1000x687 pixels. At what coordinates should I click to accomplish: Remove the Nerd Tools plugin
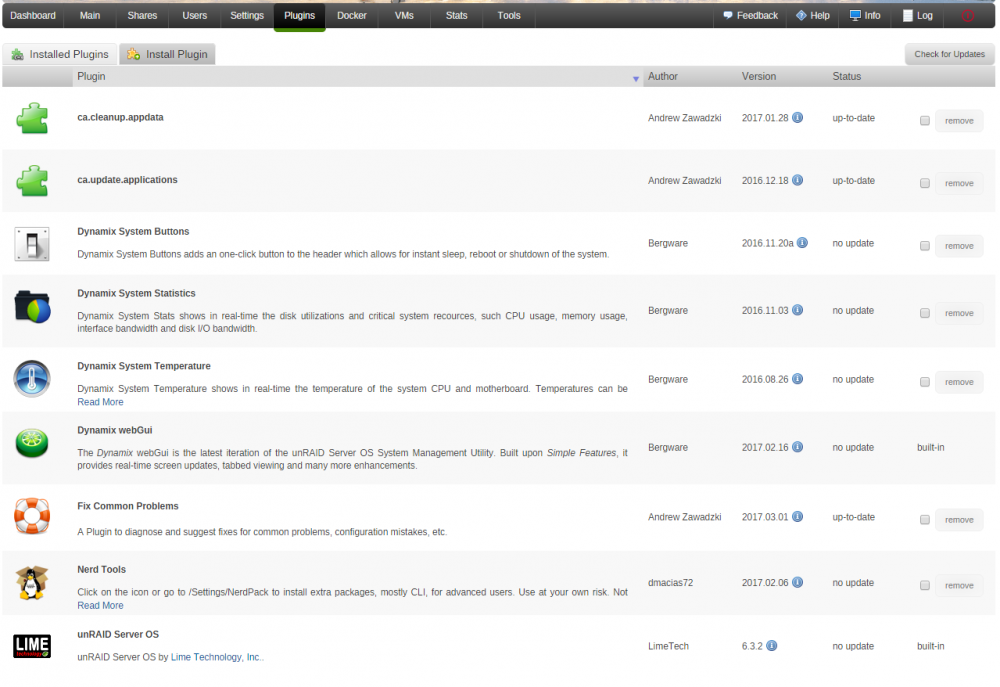click(959, 585)
